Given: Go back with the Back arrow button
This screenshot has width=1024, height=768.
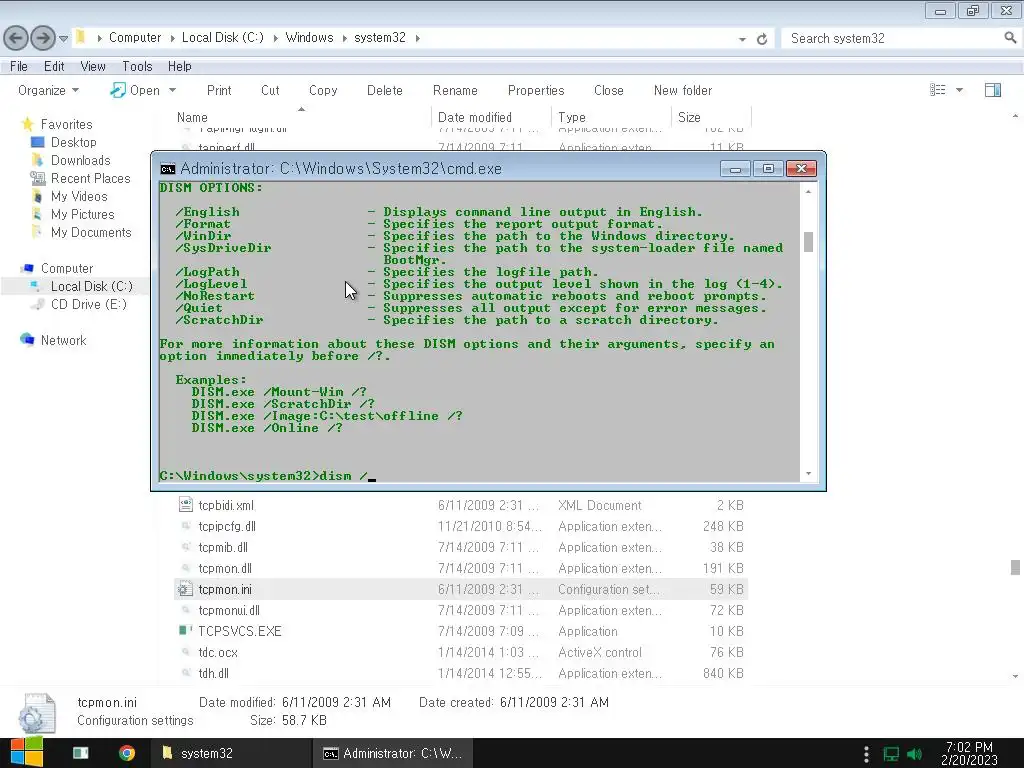Looking at the screenshot, I should pyautogui.click(x=16, y=38).
